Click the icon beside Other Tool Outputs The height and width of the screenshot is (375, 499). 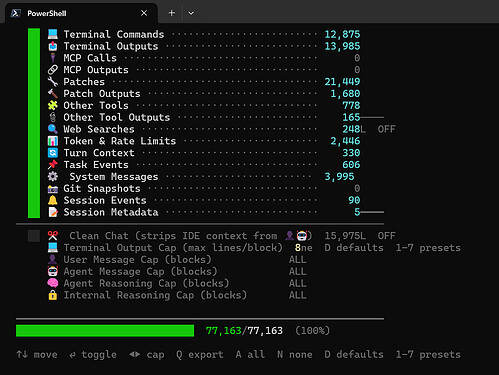click(53, 117)
